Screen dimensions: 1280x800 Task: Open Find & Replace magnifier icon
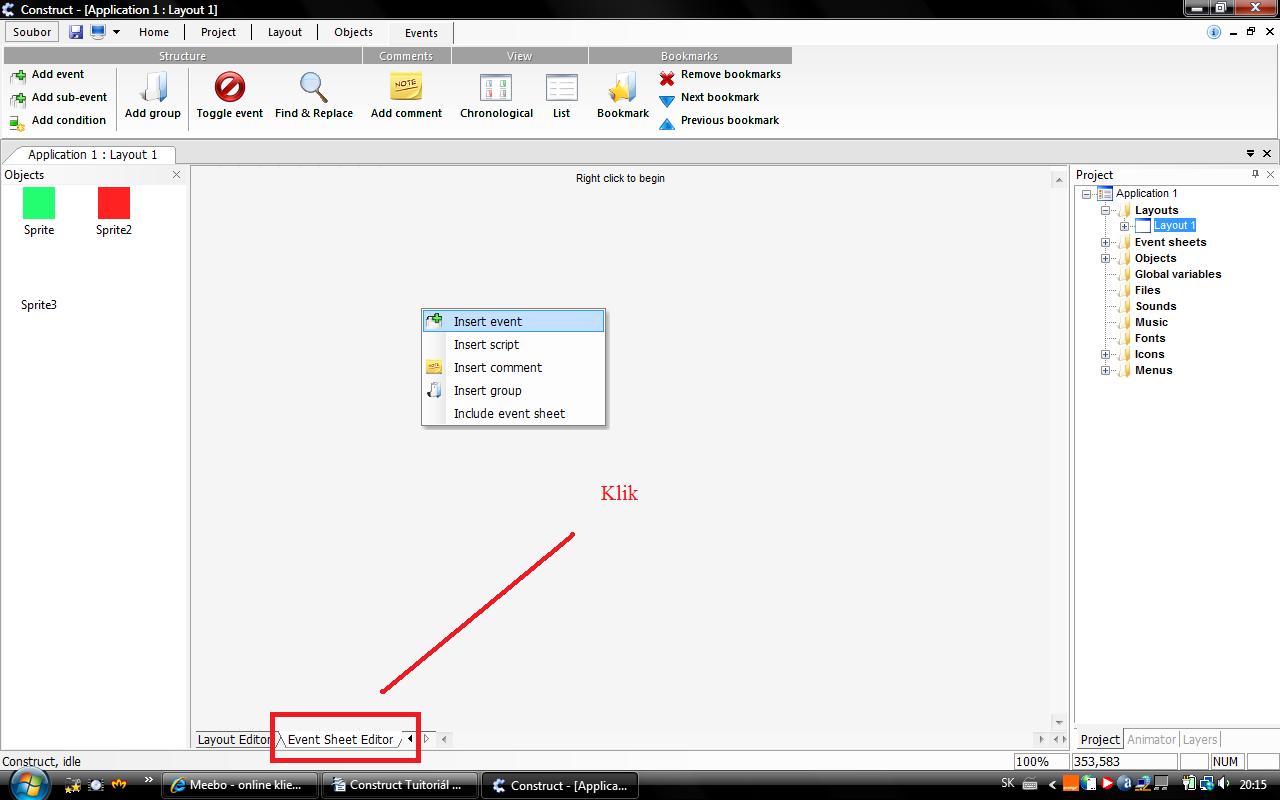tap(314, 87)
